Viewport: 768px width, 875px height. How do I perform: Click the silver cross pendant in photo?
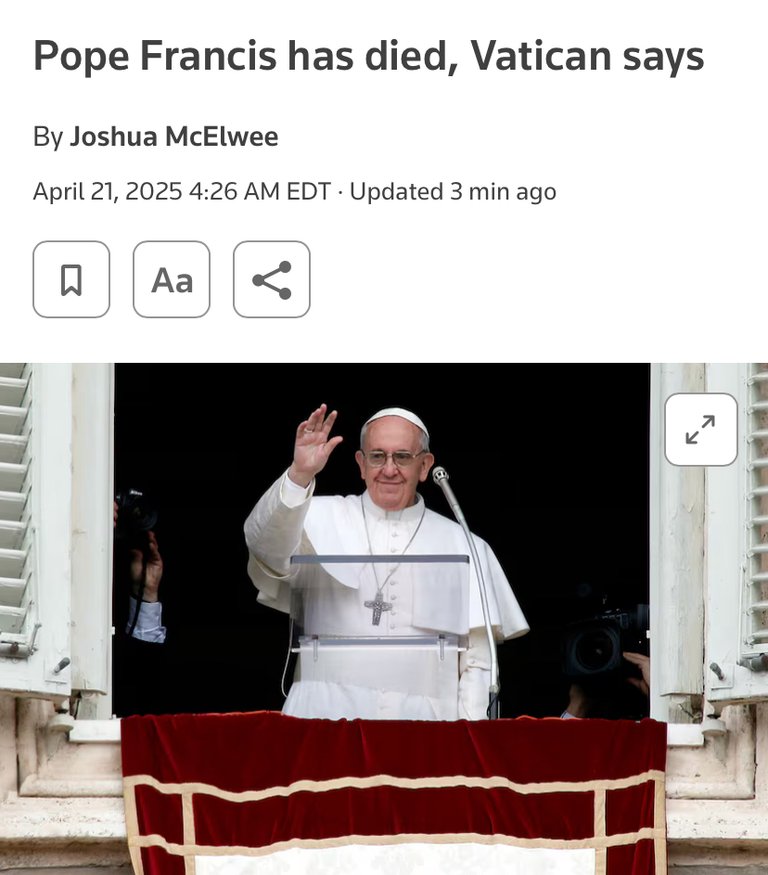[x=378, y=608]
